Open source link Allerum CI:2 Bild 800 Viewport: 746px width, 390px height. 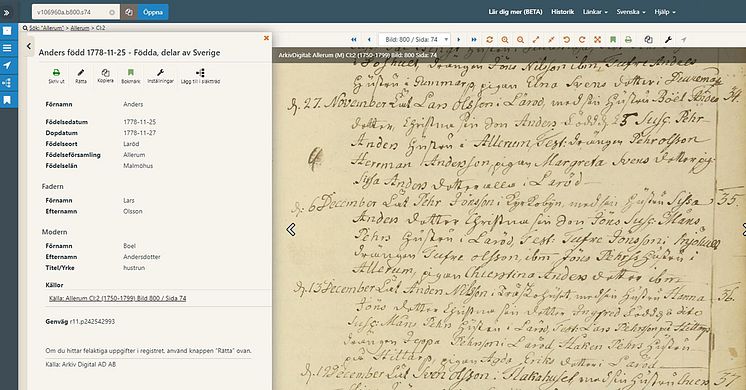(x=118, y=298)
